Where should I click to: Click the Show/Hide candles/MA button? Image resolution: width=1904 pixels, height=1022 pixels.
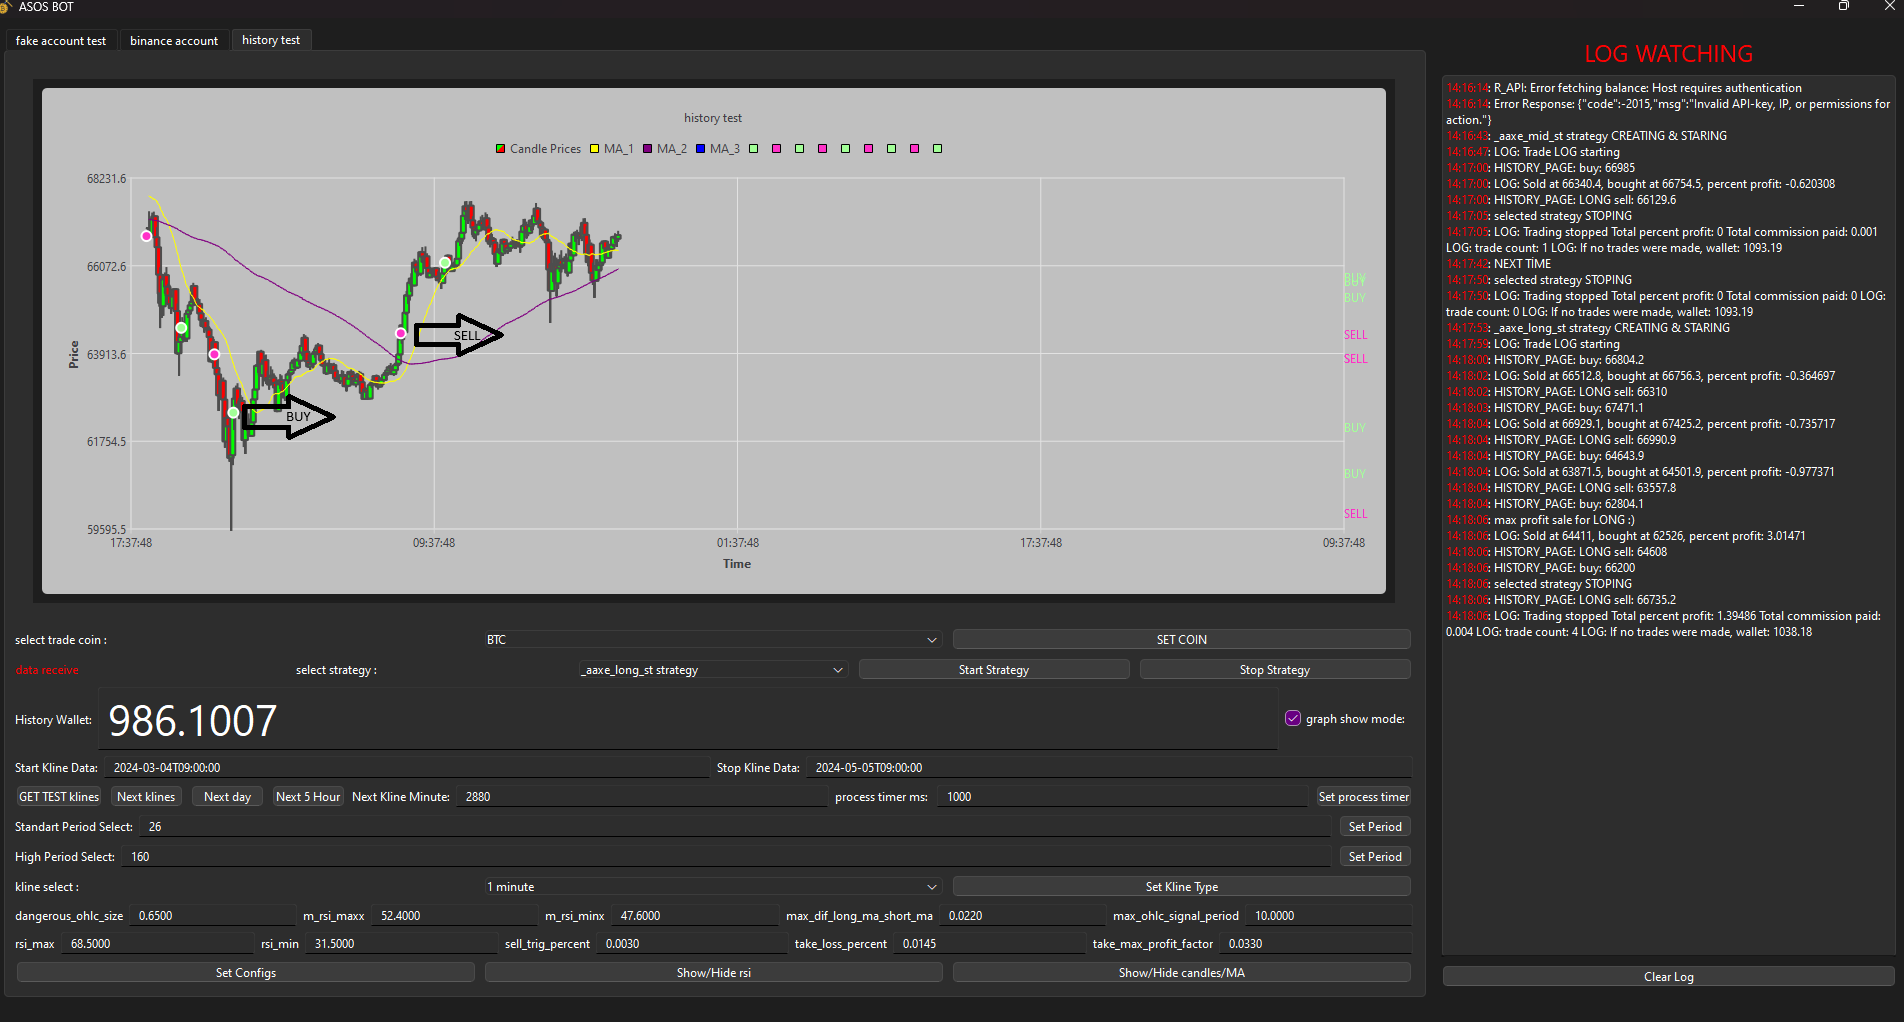[1181, 973]
